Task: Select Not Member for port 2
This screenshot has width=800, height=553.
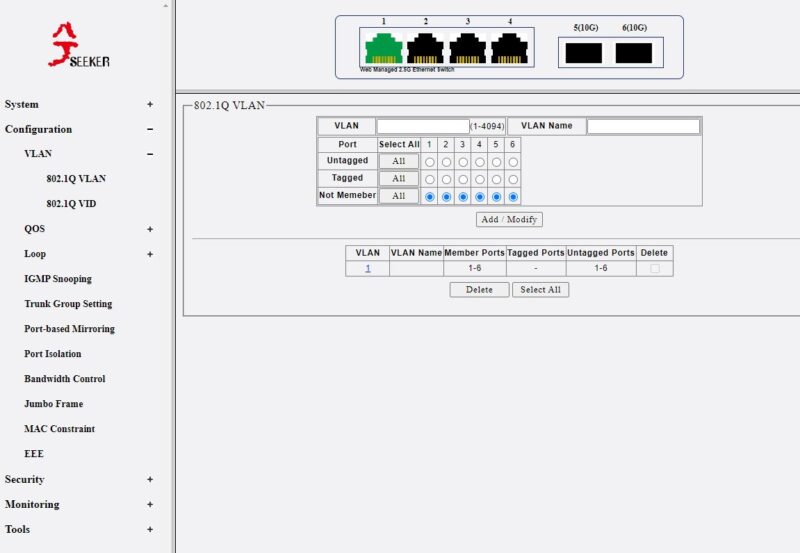Action: coord(446,197)
